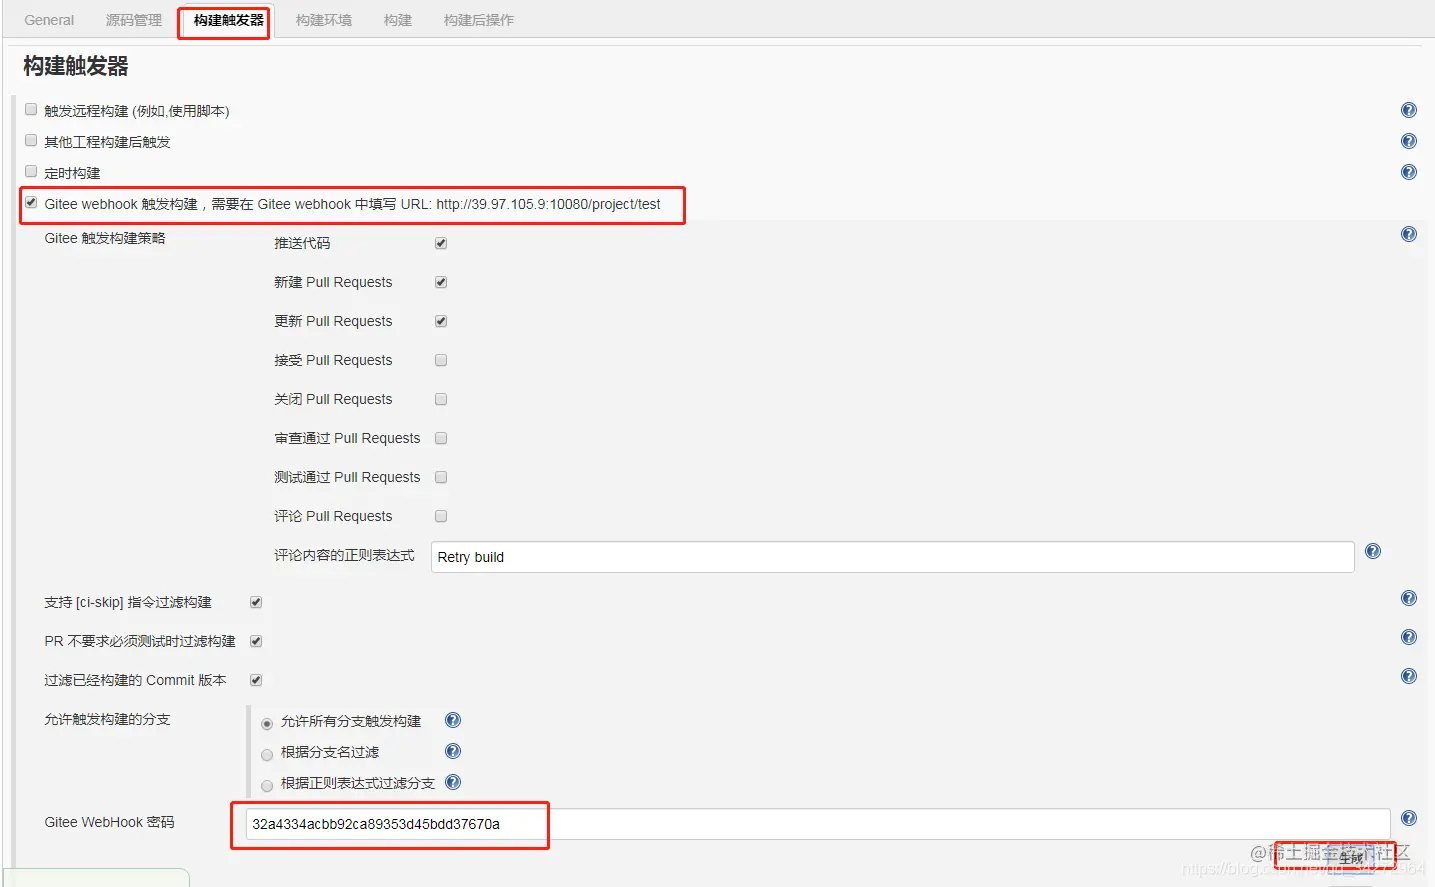Check 关闭 Pull Requests checkbox
This screenshot has height=887, width=1435.
[441, 399]
